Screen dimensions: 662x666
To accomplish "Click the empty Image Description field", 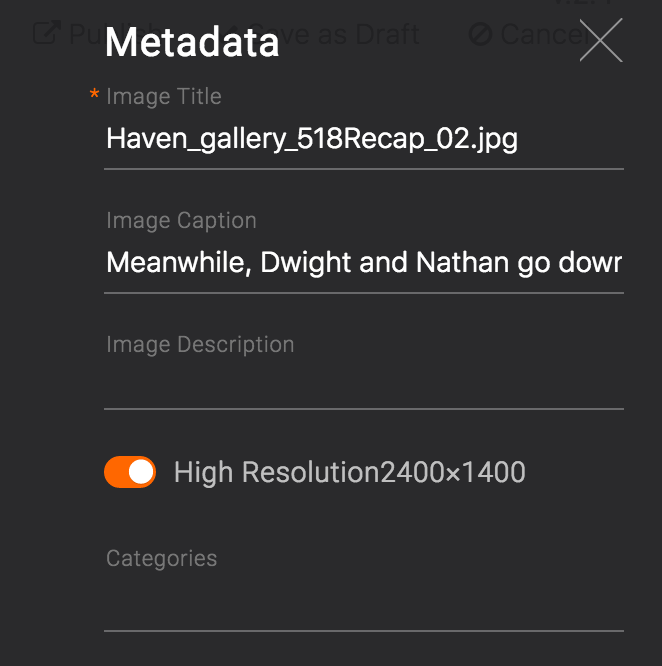I will [363, 387].
